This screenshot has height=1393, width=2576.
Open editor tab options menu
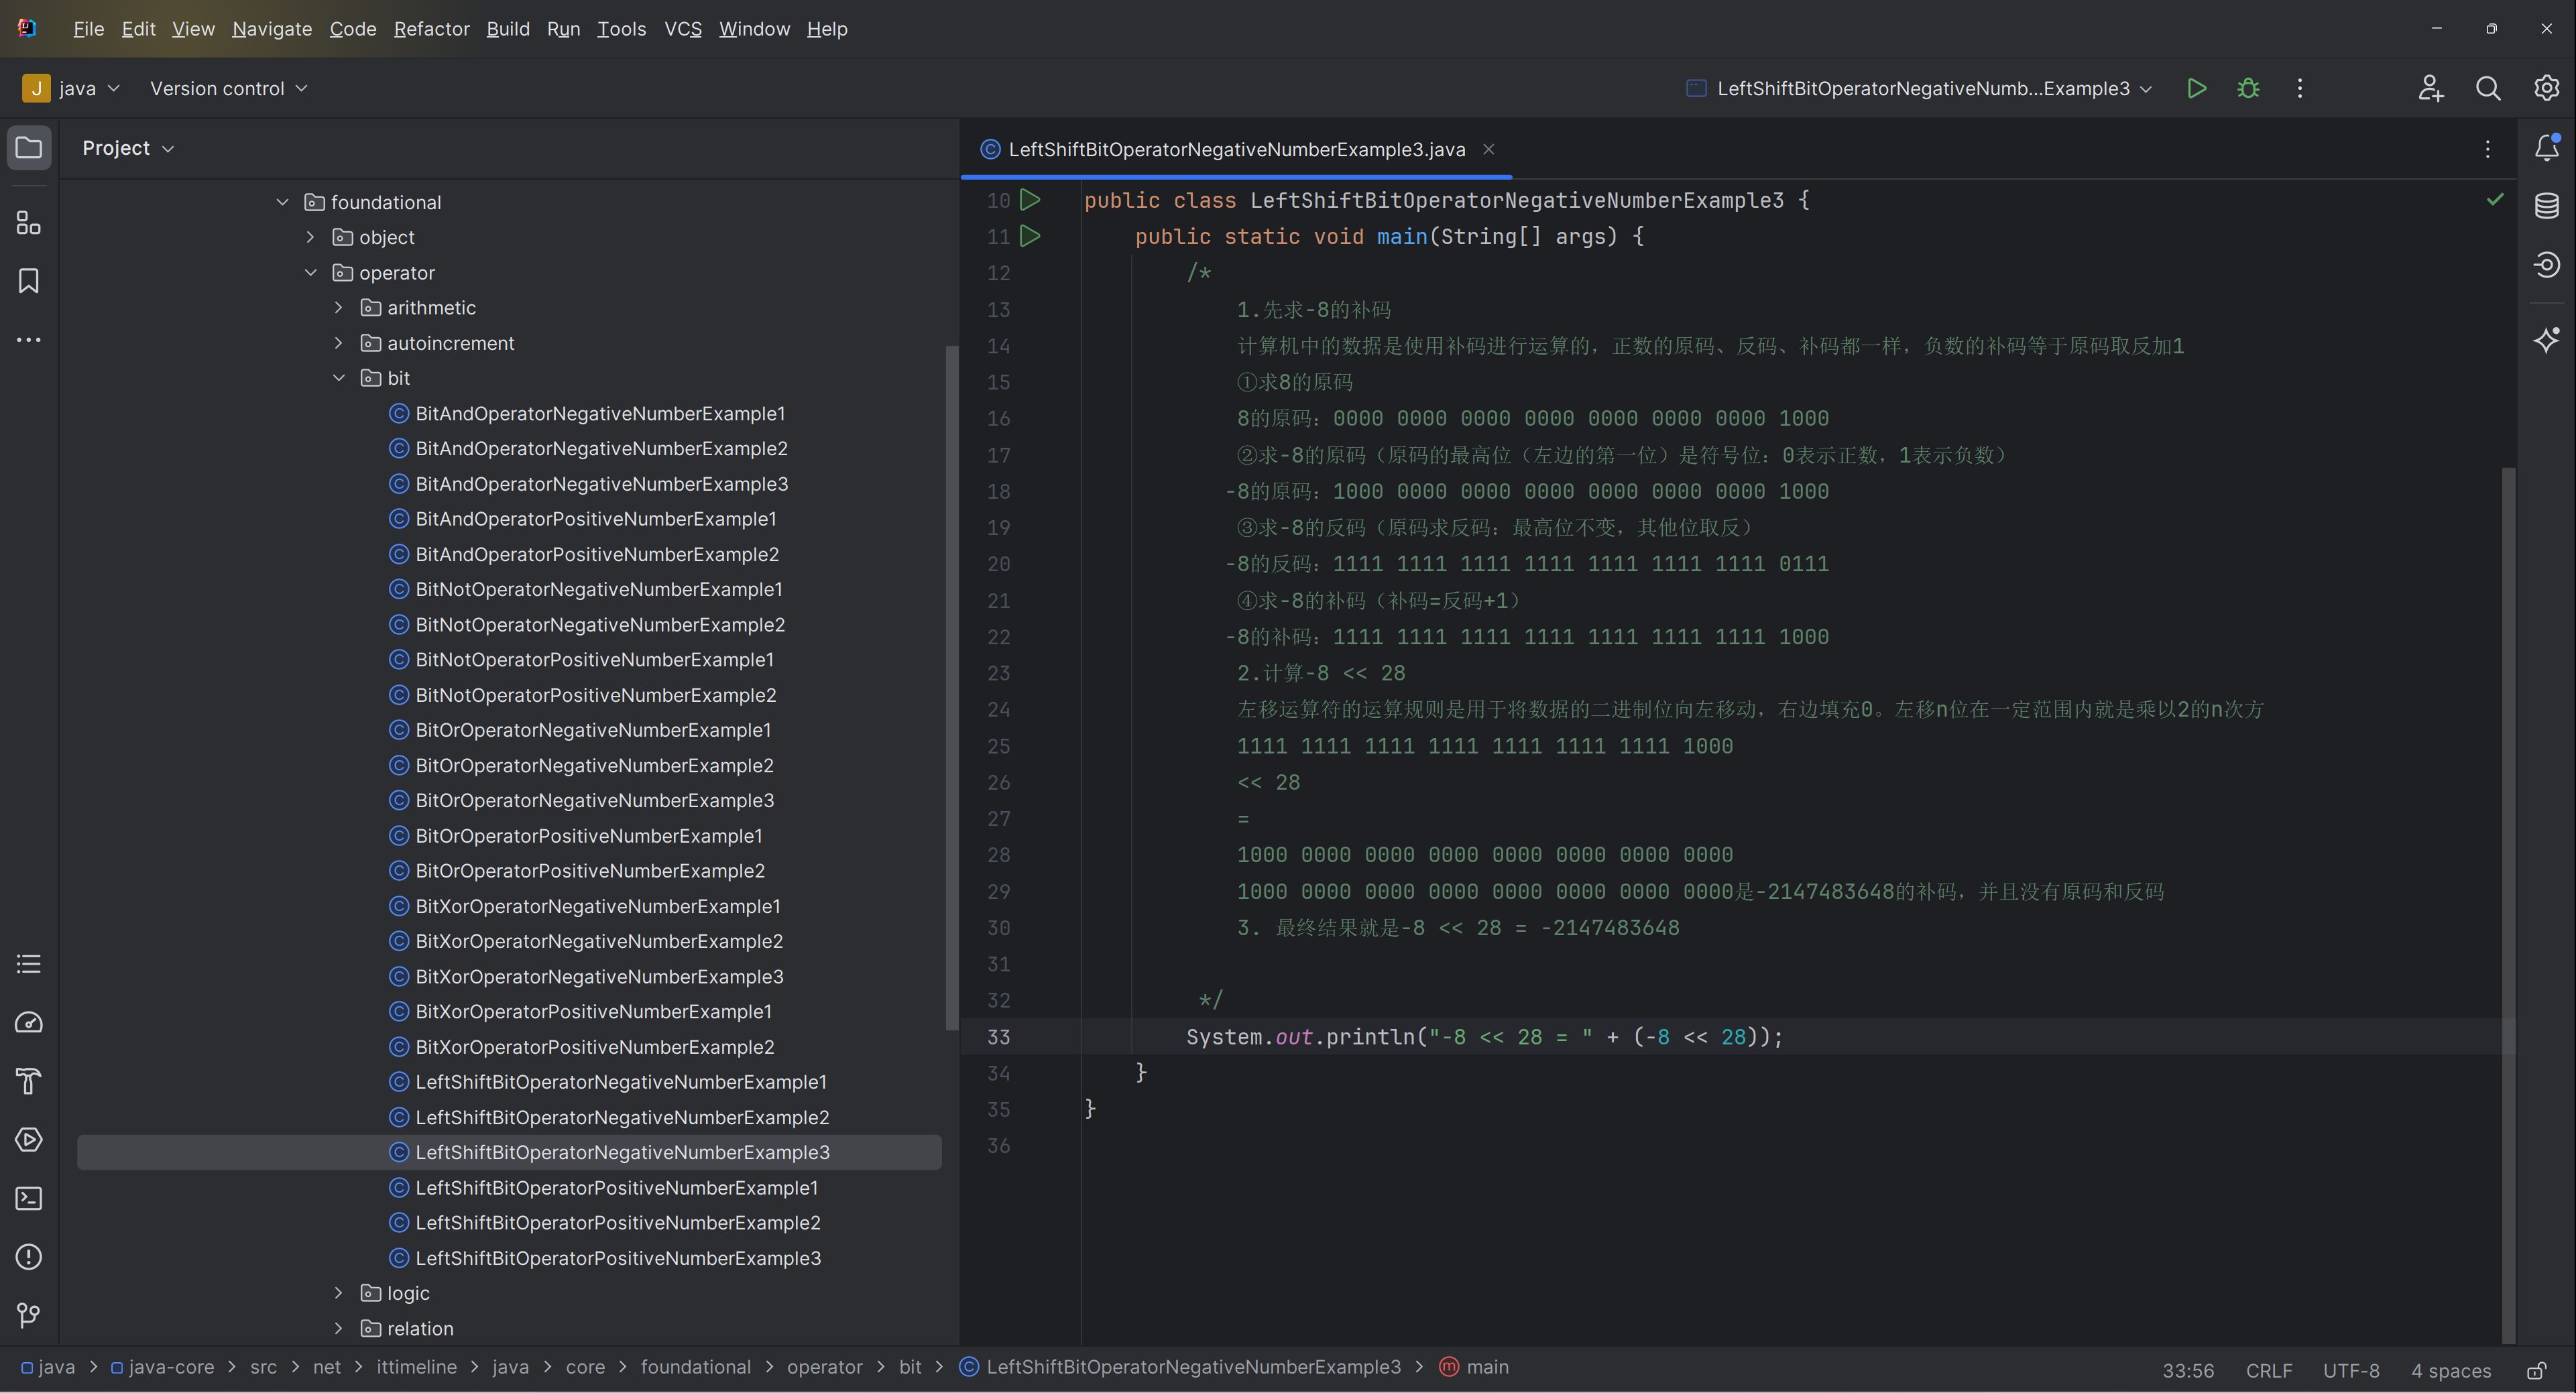pyautogui.click(x=2488, y=149)
